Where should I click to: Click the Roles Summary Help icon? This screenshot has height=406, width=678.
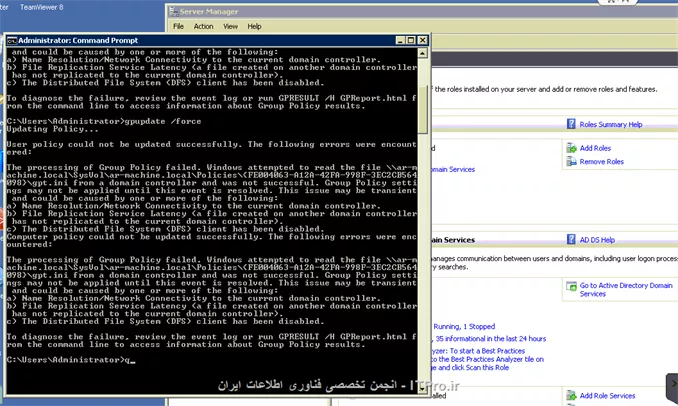571,124
